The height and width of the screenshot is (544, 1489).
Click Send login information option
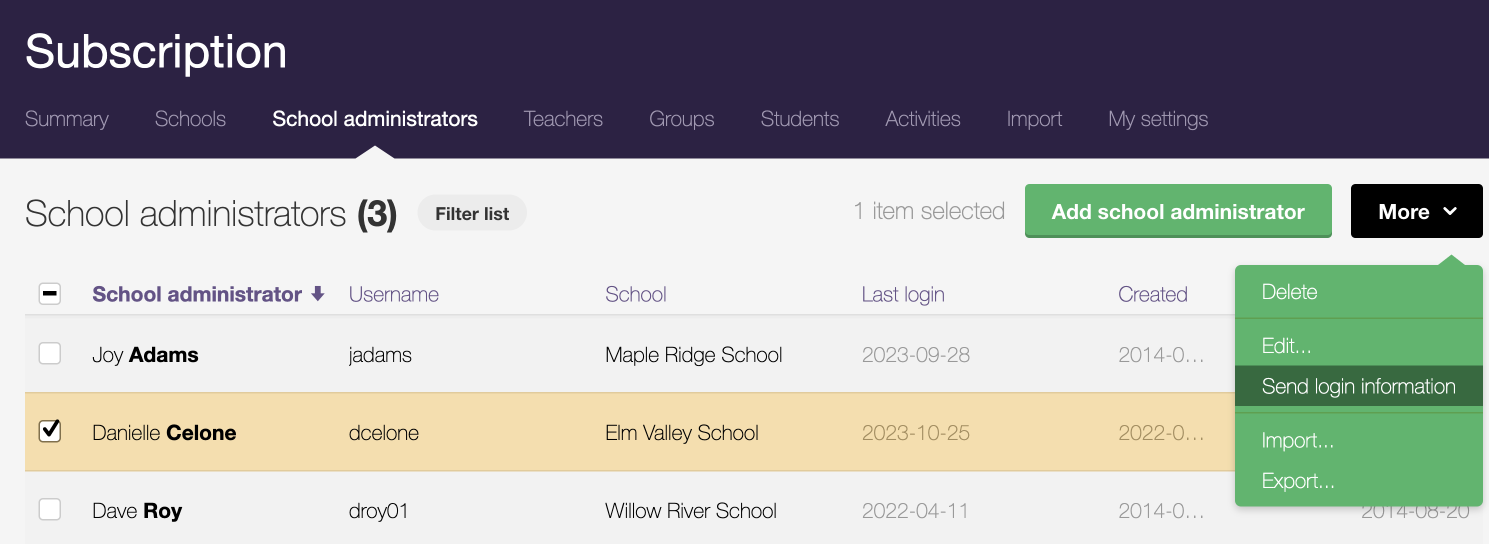click(x=1358, y=387)
